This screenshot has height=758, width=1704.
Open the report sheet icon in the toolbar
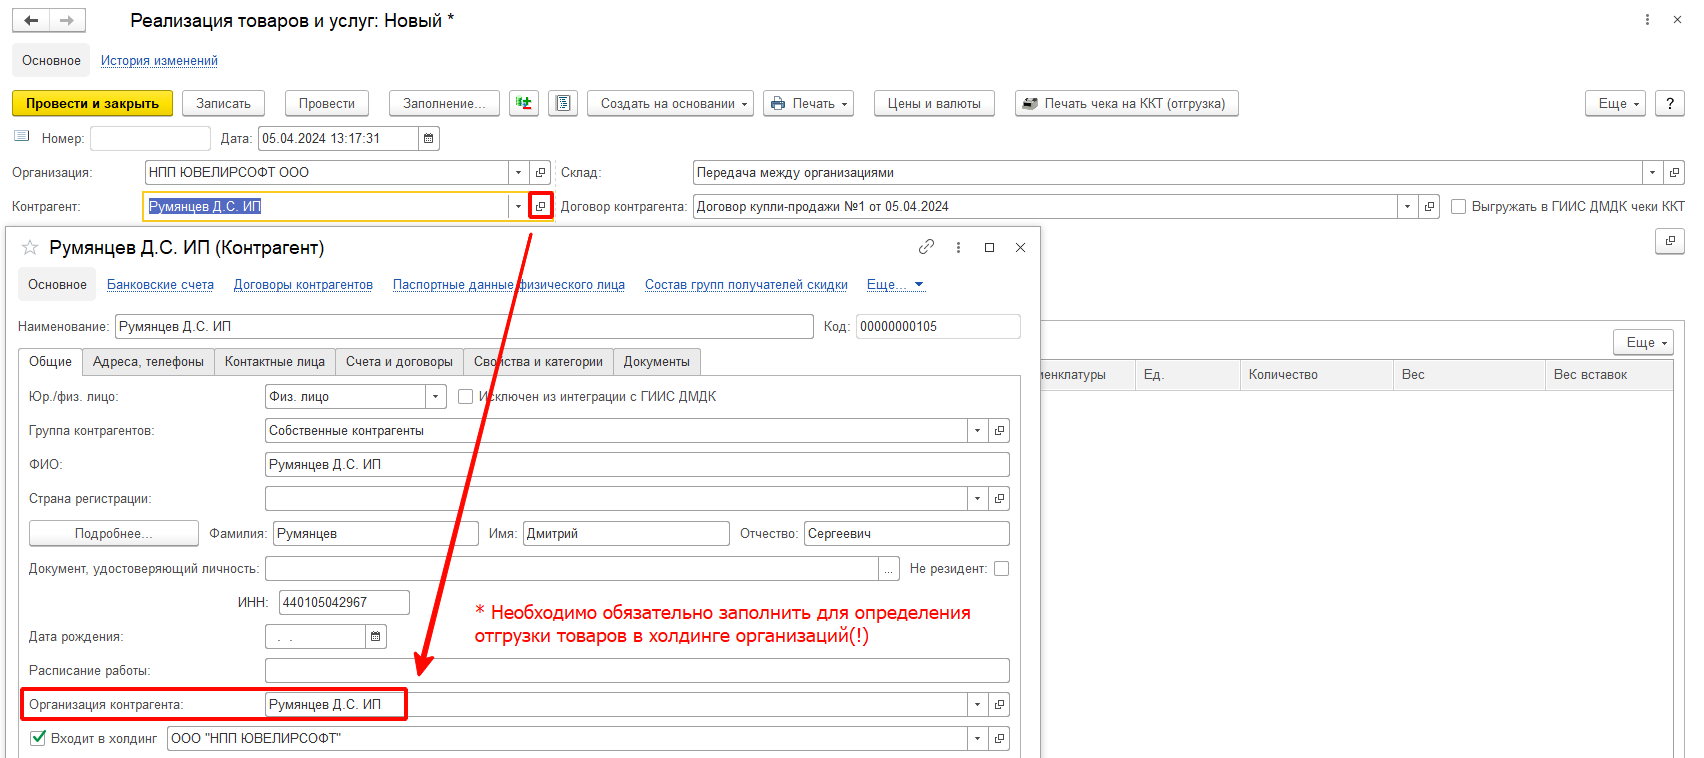point(564,103)
